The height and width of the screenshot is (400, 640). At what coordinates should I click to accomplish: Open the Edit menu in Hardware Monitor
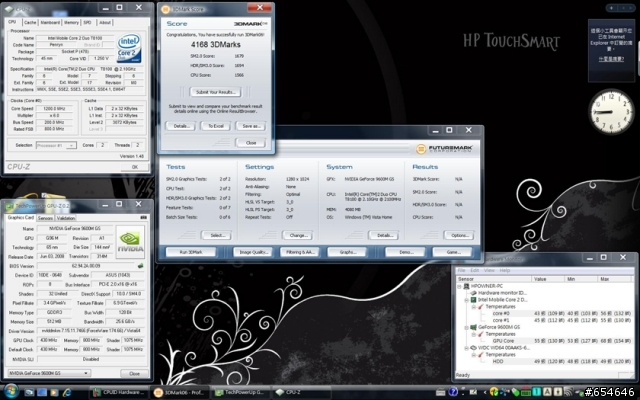pos(474,270)
